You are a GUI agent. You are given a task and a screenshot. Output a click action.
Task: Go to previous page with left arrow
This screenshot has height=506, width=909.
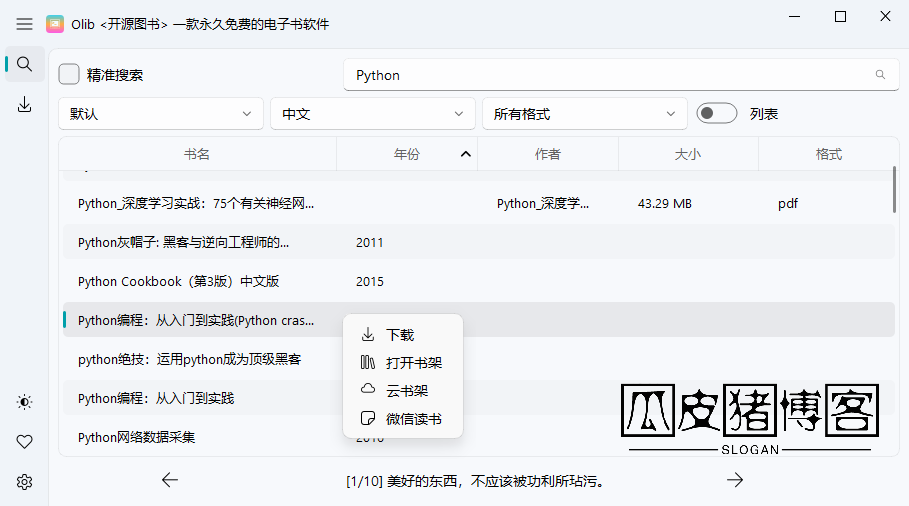pos(170,480)
